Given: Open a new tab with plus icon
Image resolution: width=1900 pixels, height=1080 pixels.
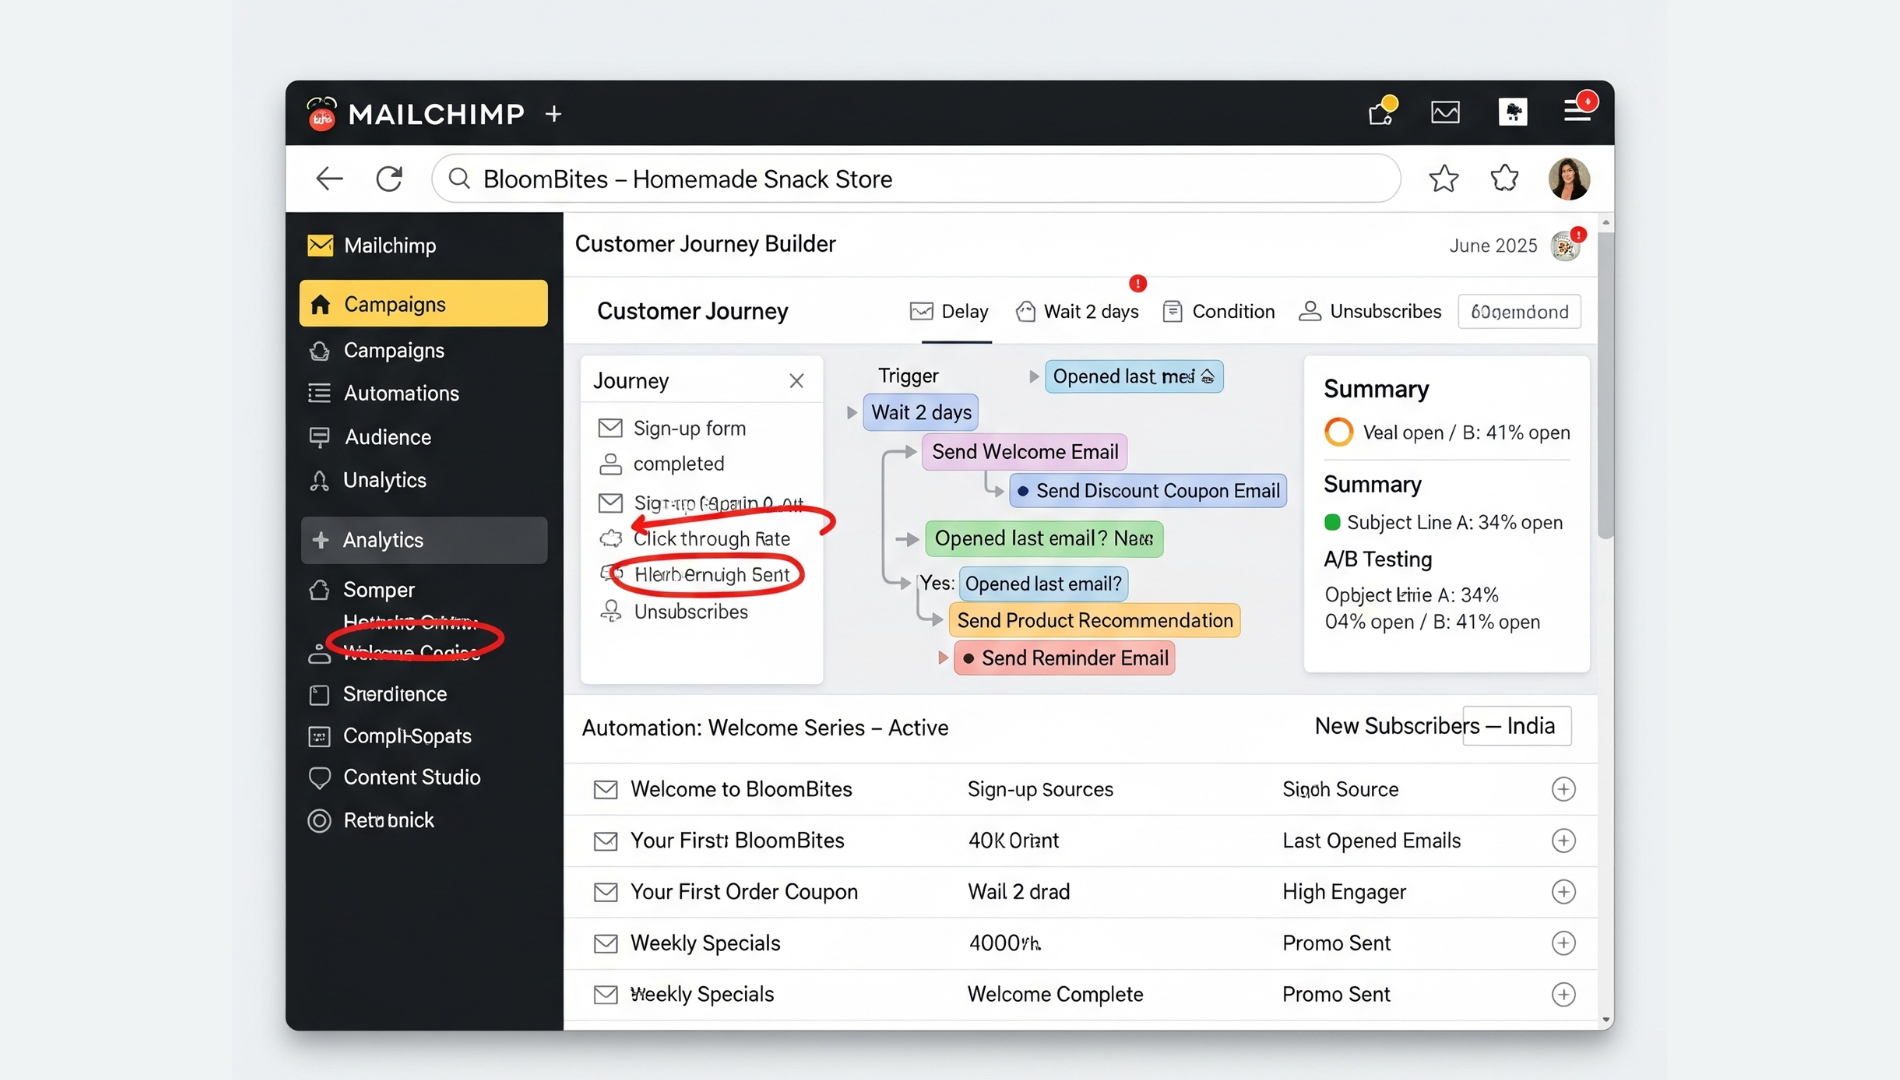Looking at the screenshot, I should (553, 114).
